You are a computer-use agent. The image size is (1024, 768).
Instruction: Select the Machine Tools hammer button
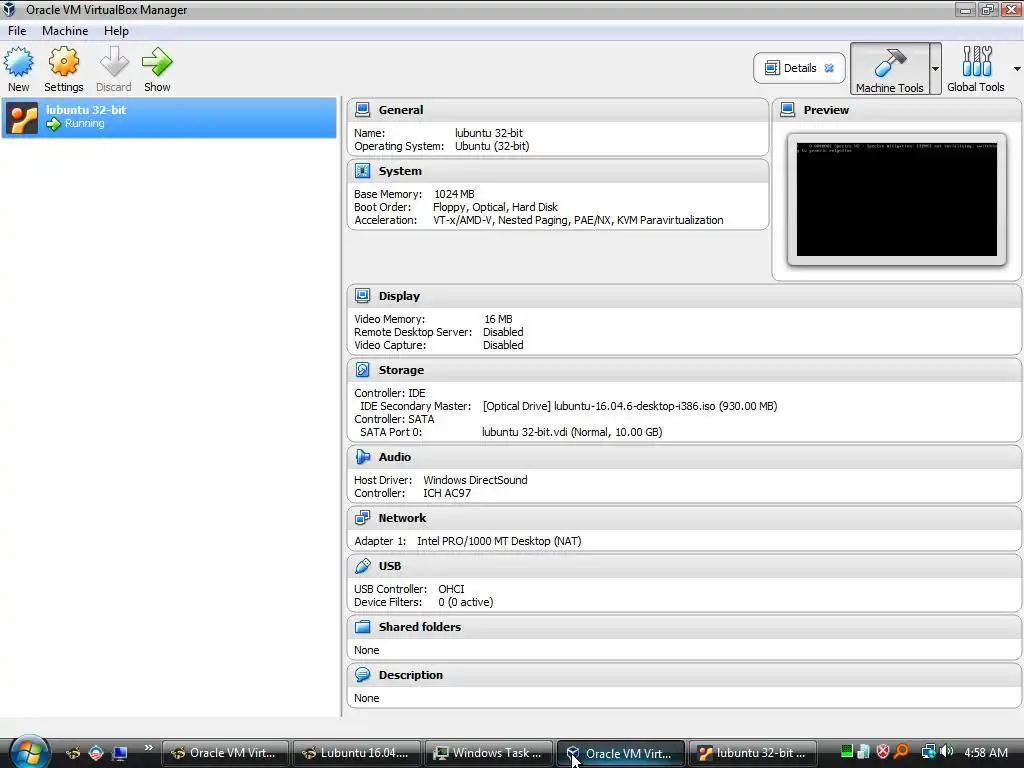click(889, 69)
